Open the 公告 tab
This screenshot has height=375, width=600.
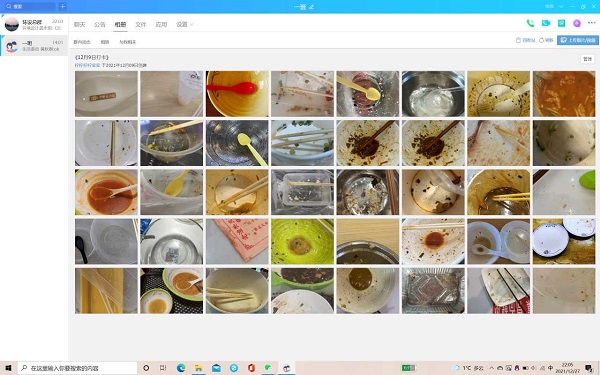100,24
